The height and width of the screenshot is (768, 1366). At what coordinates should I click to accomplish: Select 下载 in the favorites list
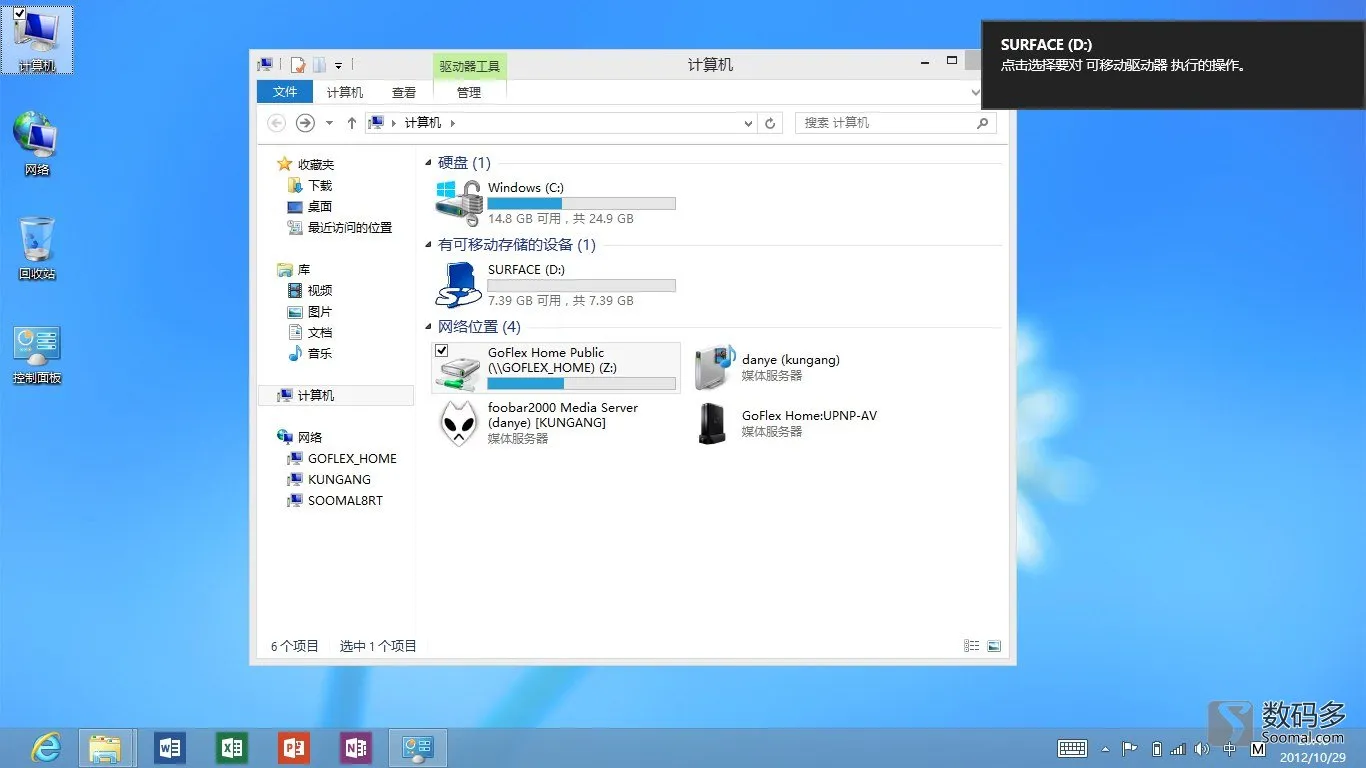pos(320,186)
